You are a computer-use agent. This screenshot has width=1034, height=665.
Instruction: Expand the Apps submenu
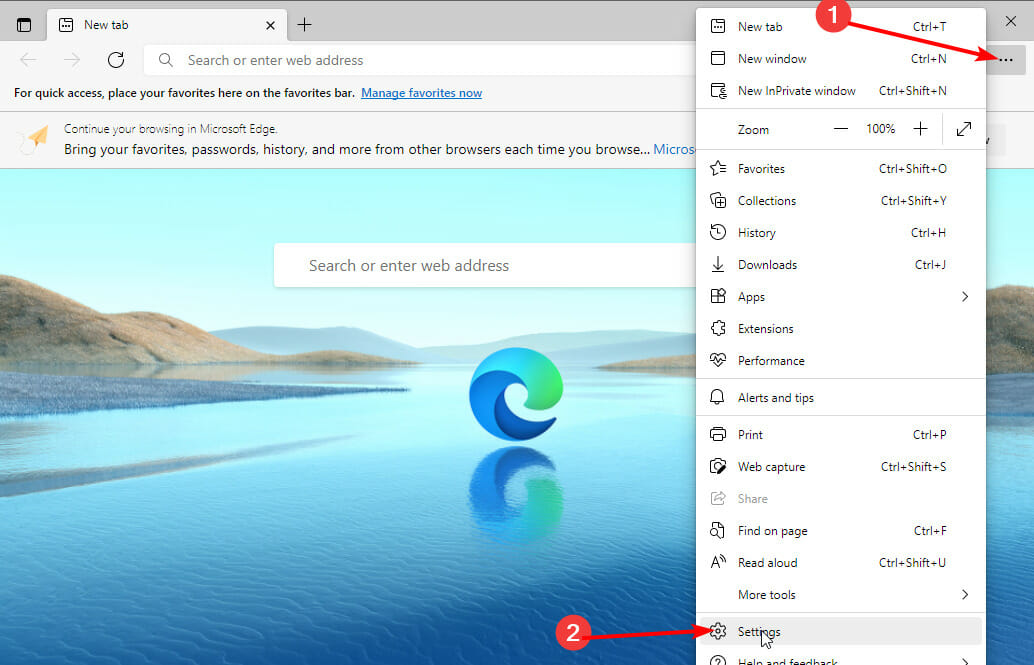point(841,297)
